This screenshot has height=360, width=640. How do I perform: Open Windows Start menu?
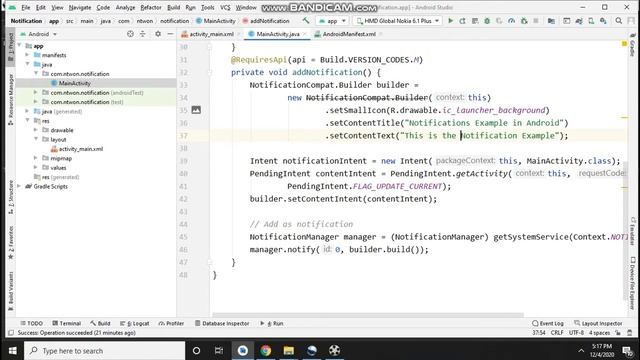point(12,351)
